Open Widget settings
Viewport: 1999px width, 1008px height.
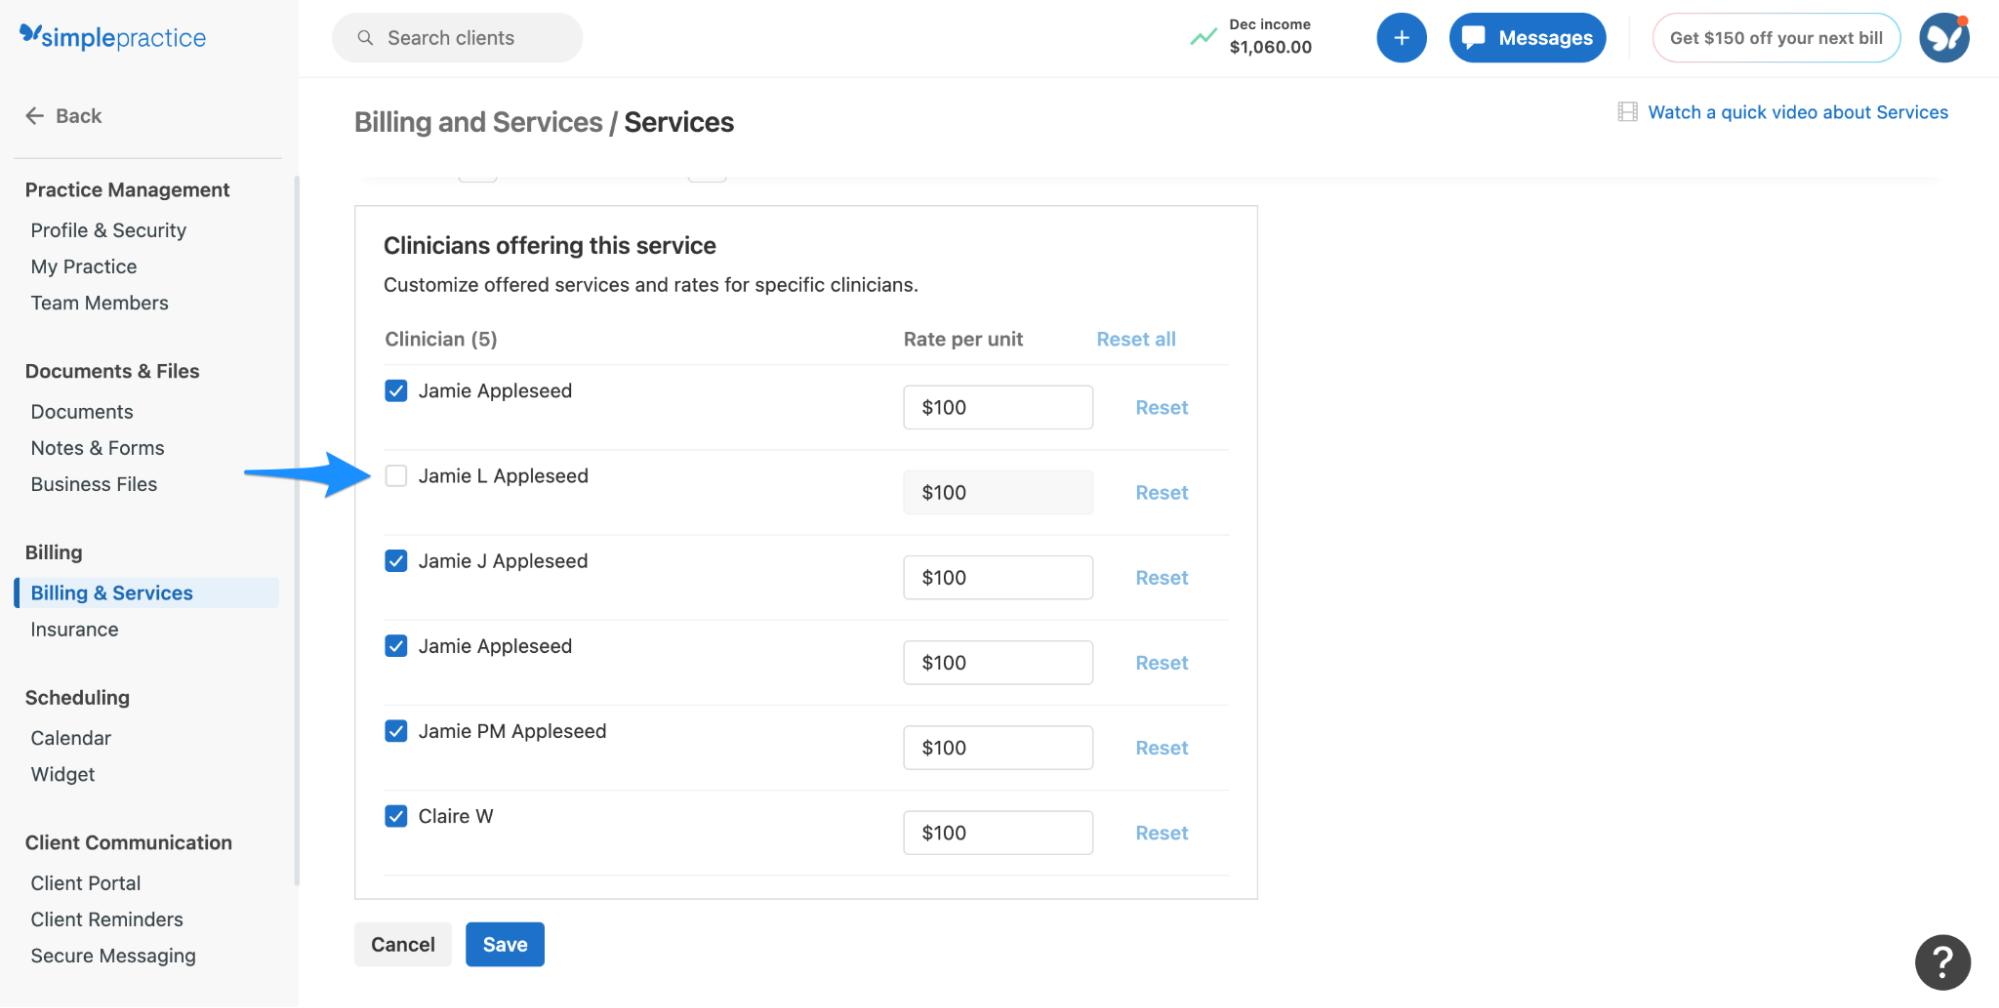62,774
